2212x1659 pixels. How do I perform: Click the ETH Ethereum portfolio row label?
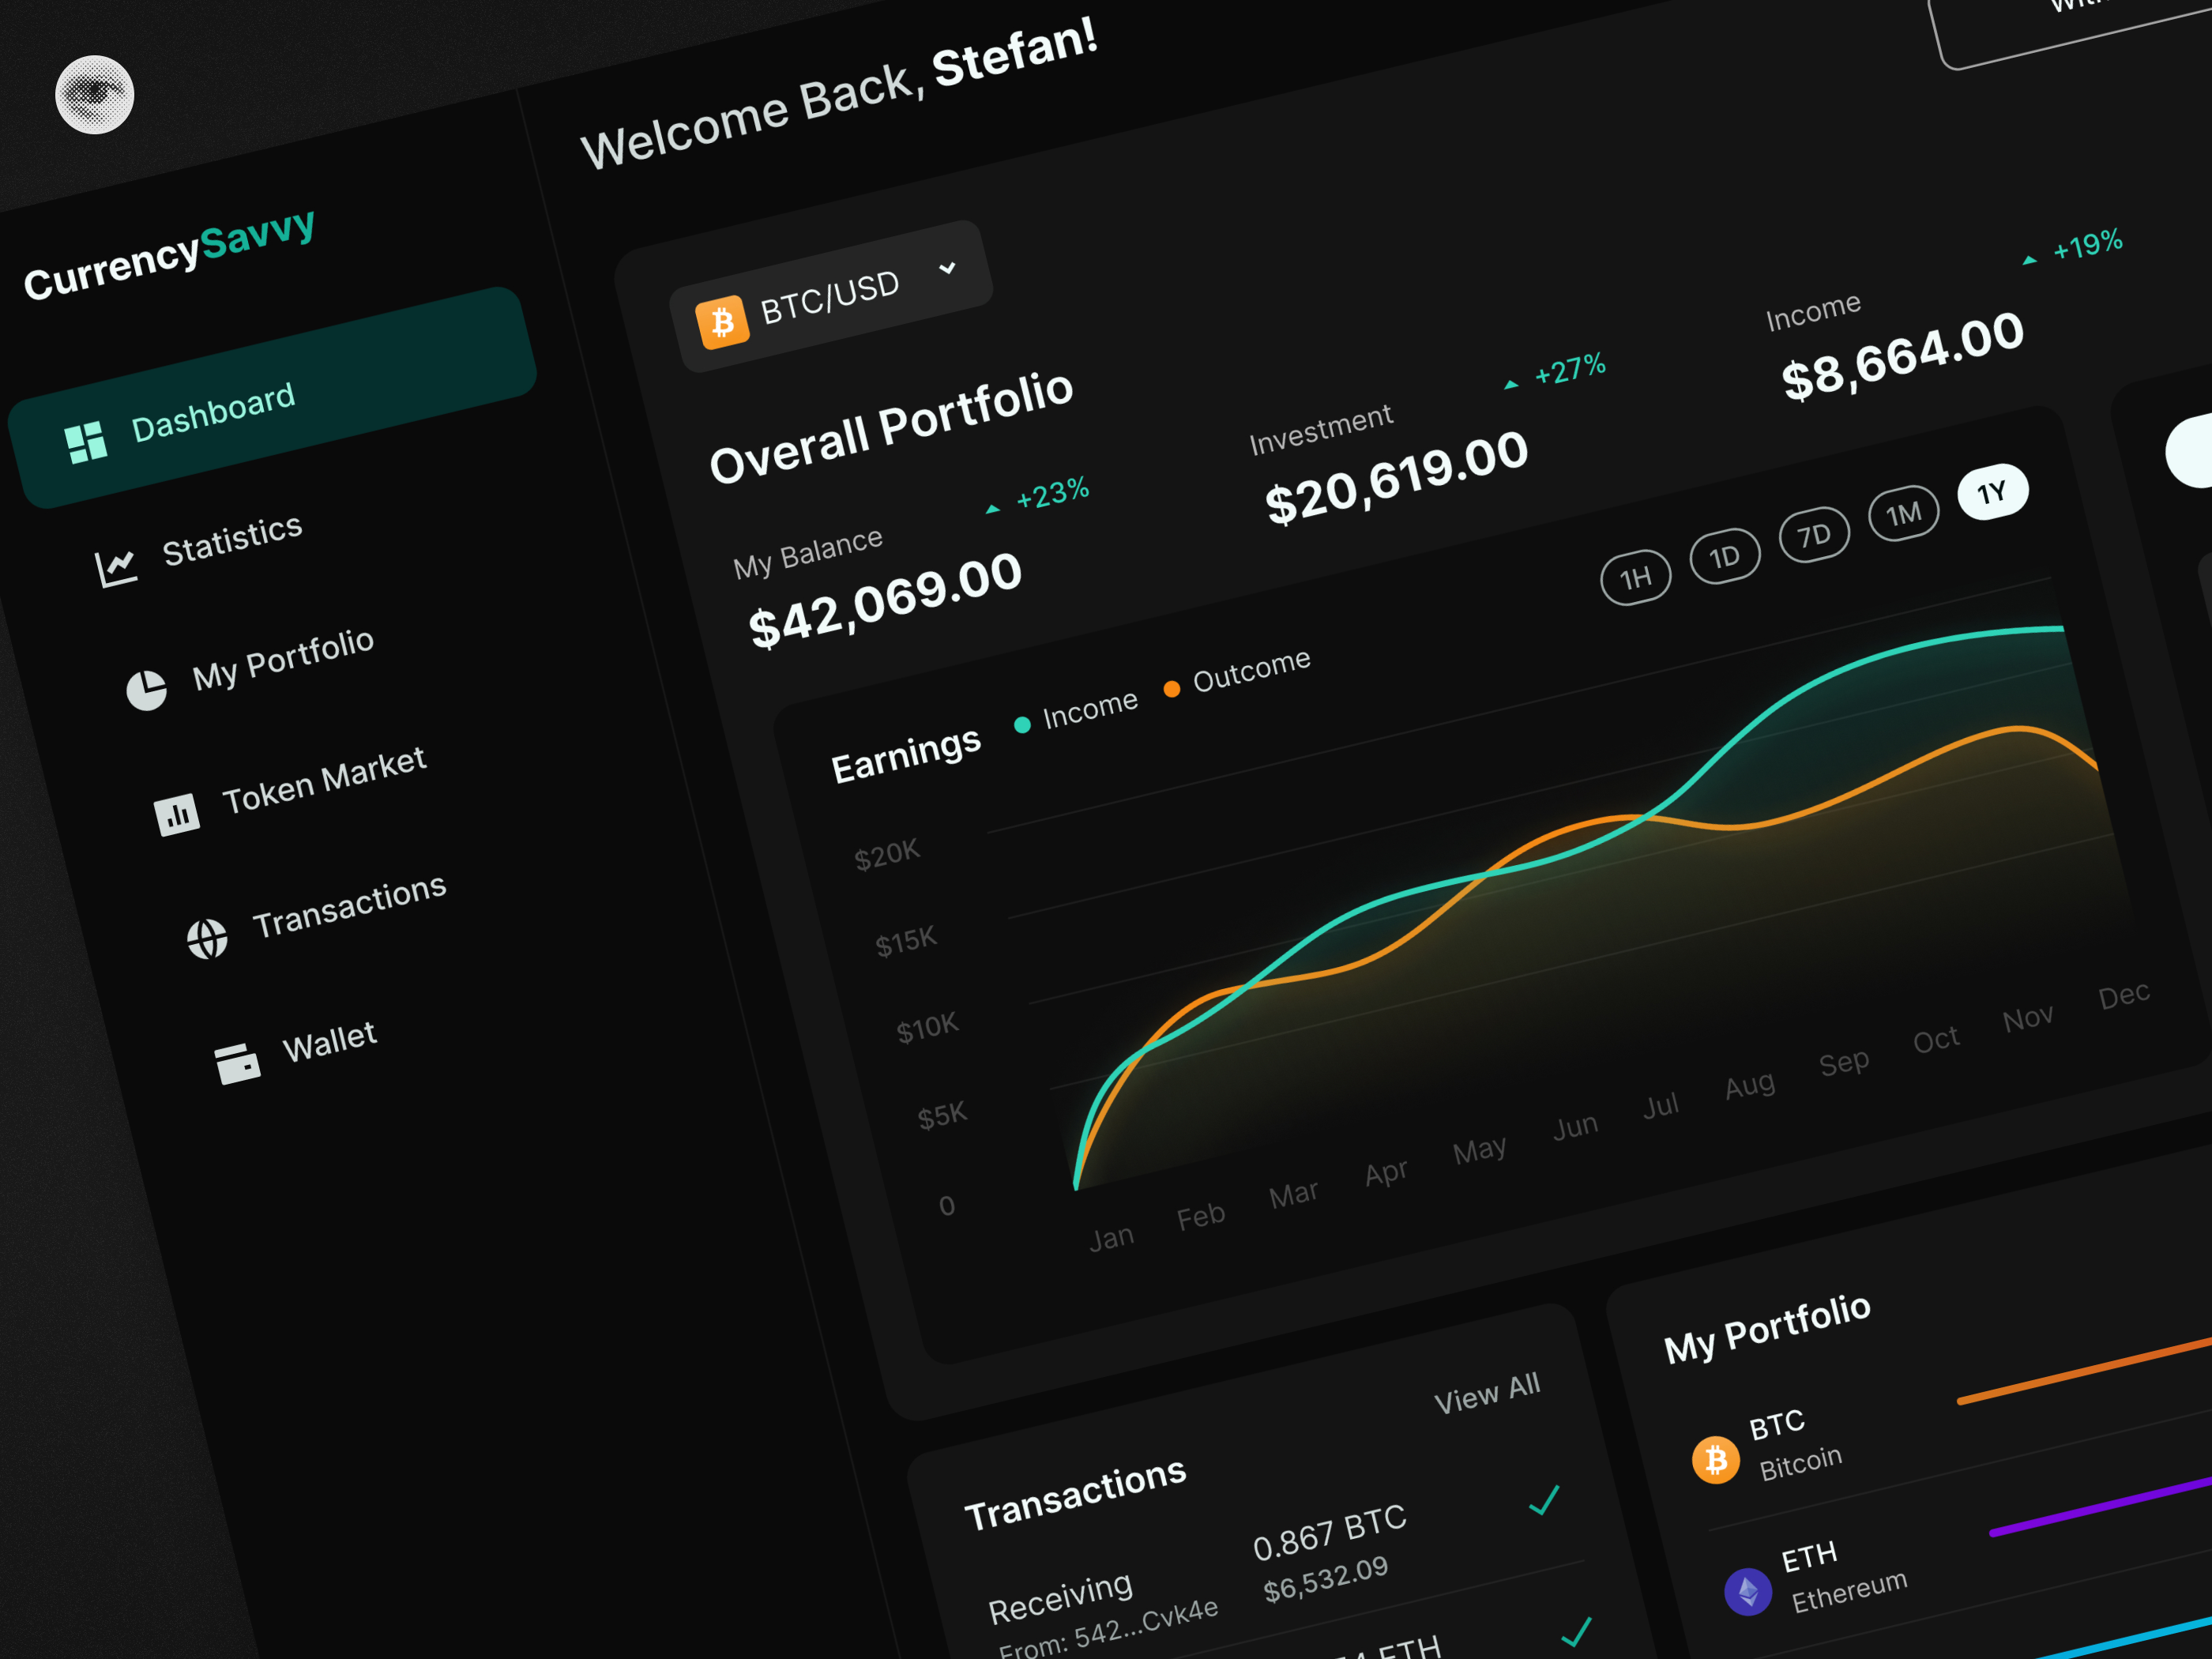coord(1843,1576)
